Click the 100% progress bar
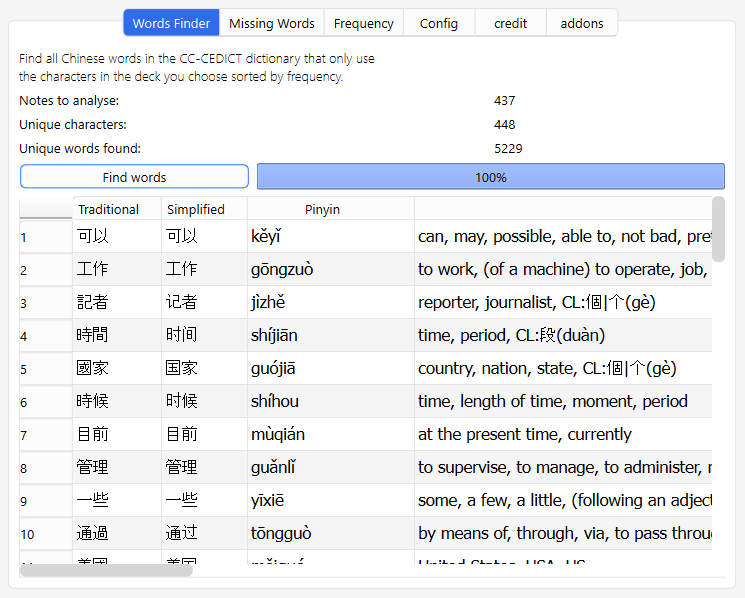Viewport: 745px width, 598px height. click(490, 177)
